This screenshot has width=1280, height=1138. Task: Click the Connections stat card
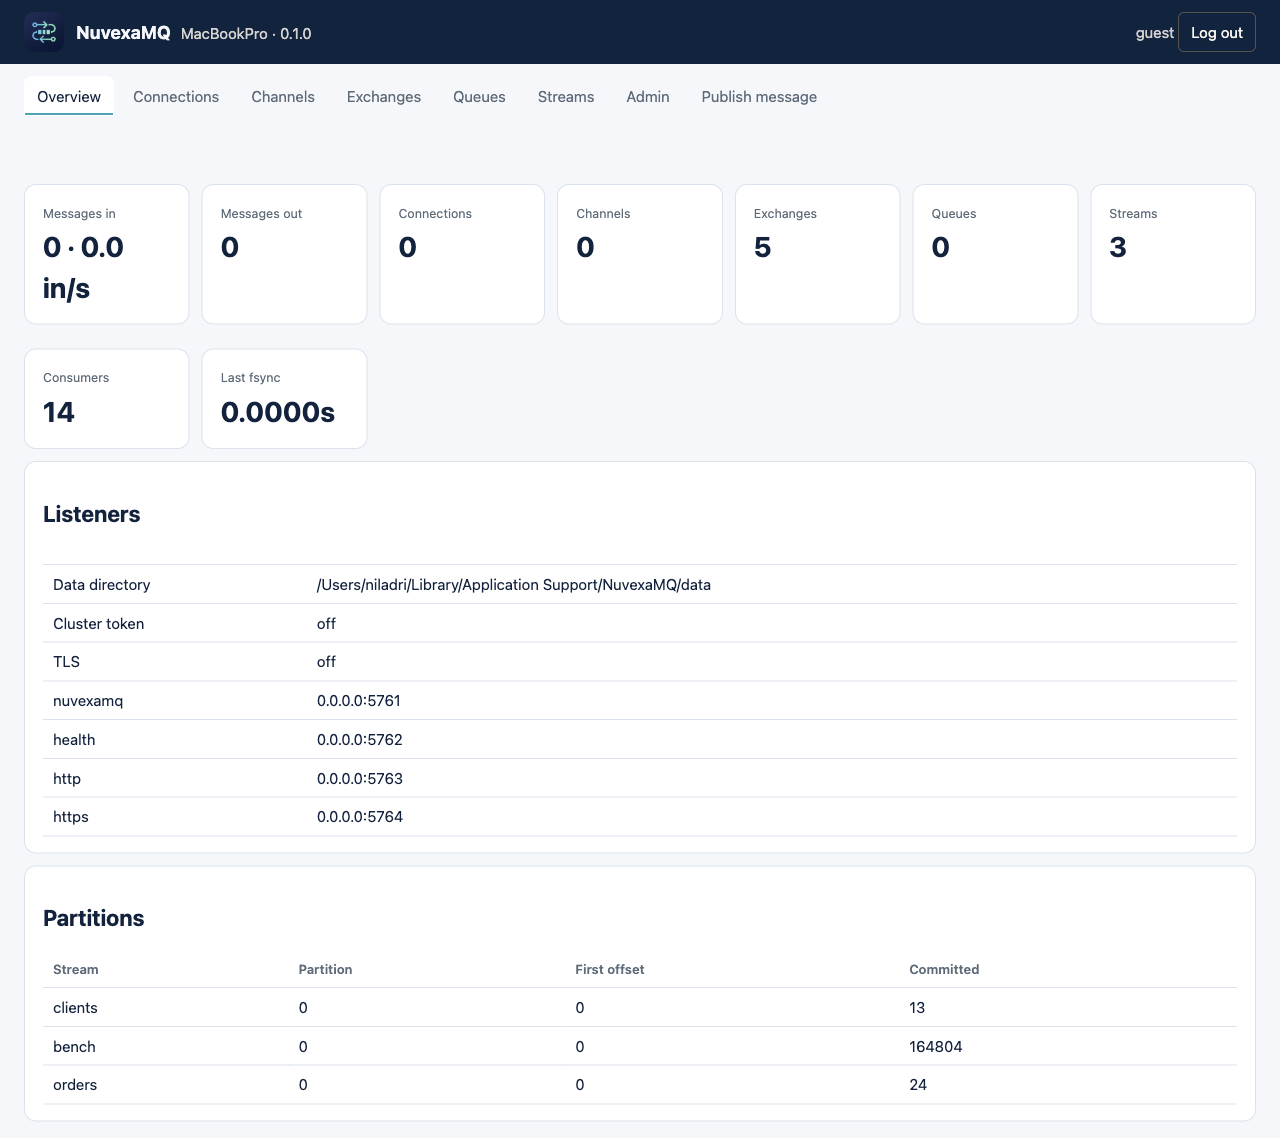462,254
